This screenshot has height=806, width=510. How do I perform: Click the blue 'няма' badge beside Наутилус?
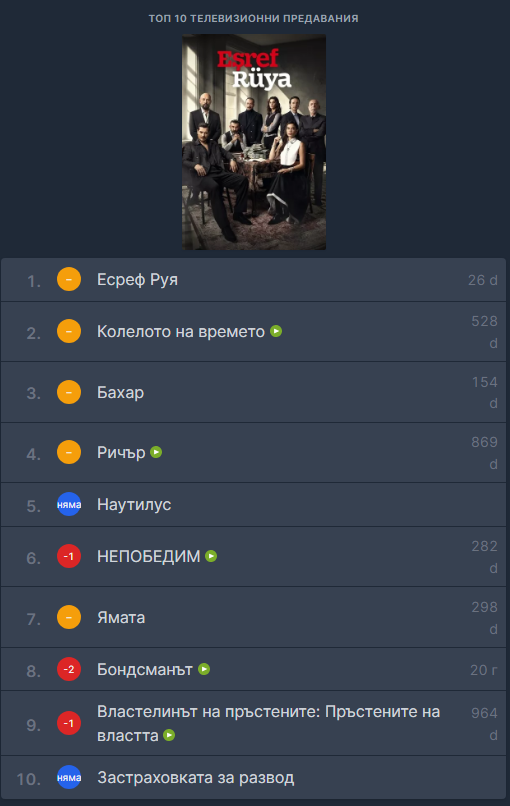tap(69, 504)
